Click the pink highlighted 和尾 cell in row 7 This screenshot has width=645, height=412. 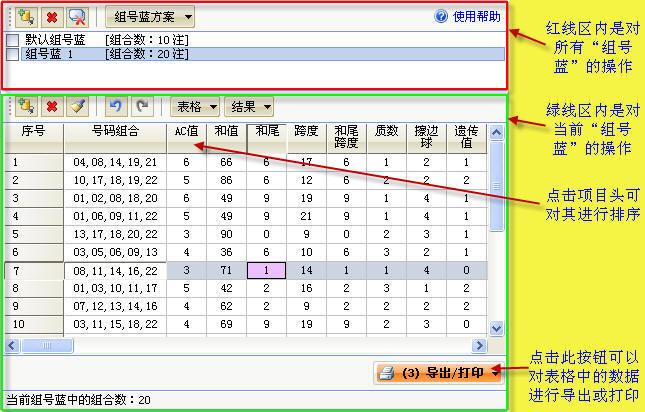(266, 271)
